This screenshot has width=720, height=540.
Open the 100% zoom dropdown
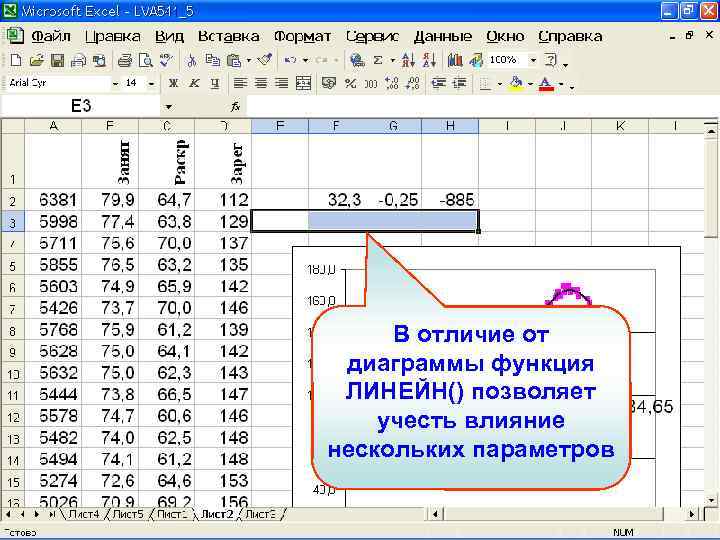[533, 60]
